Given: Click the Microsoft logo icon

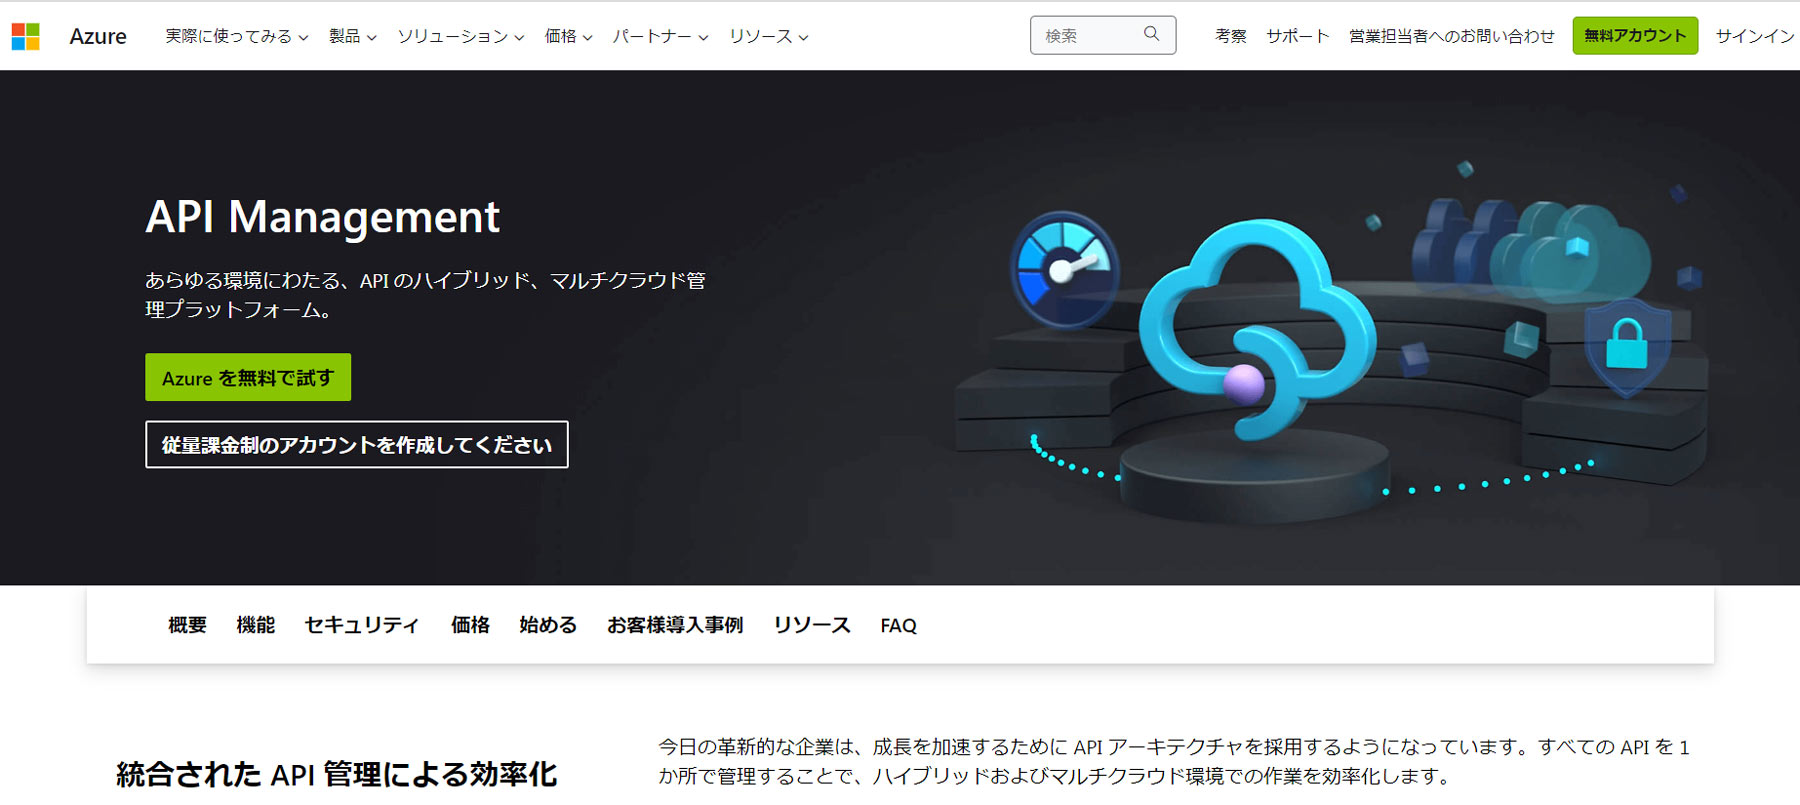Looking at the screenshot, I should tap(25, 36).
